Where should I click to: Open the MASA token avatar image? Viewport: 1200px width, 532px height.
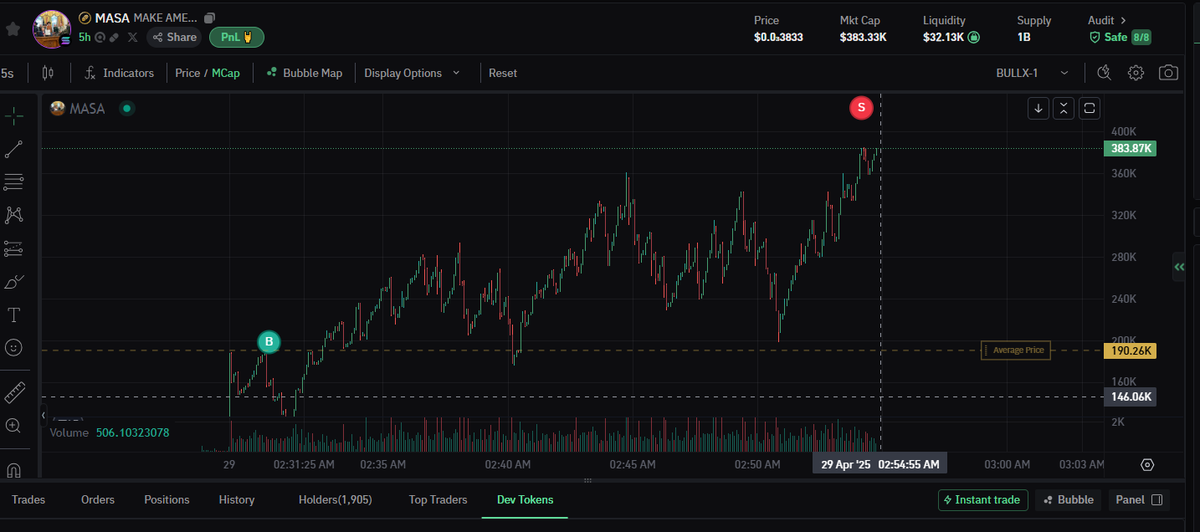click(x=50, y=28)
